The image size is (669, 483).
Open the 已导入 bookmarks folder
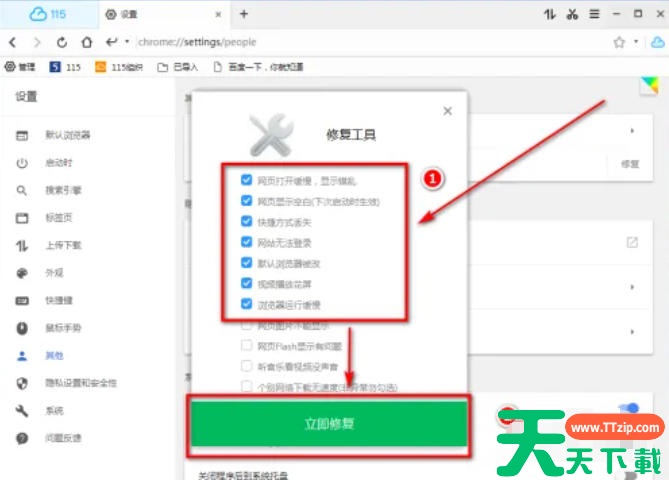click(x=177, y=67)
